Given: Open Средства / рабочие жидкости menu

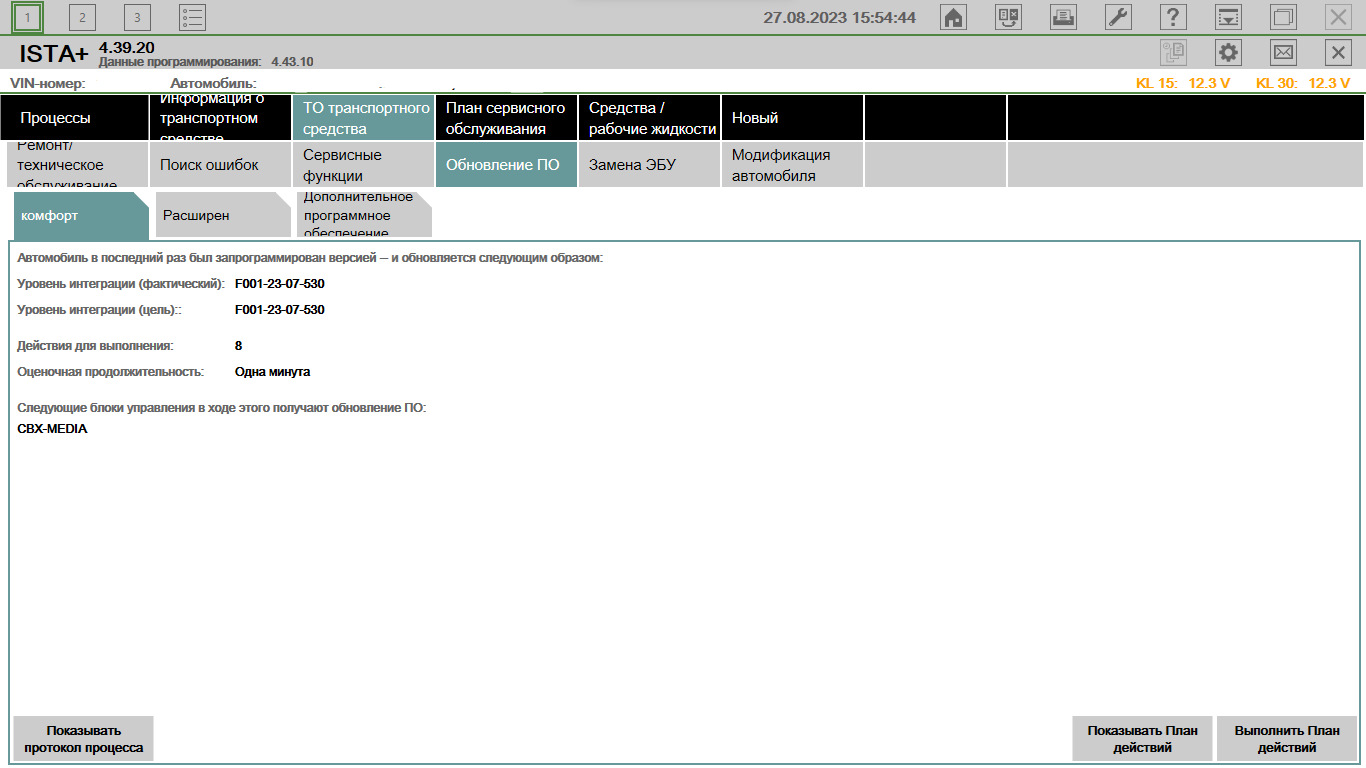Looking at the screenshot, I should pyautogui.click(x=649, y=118).
